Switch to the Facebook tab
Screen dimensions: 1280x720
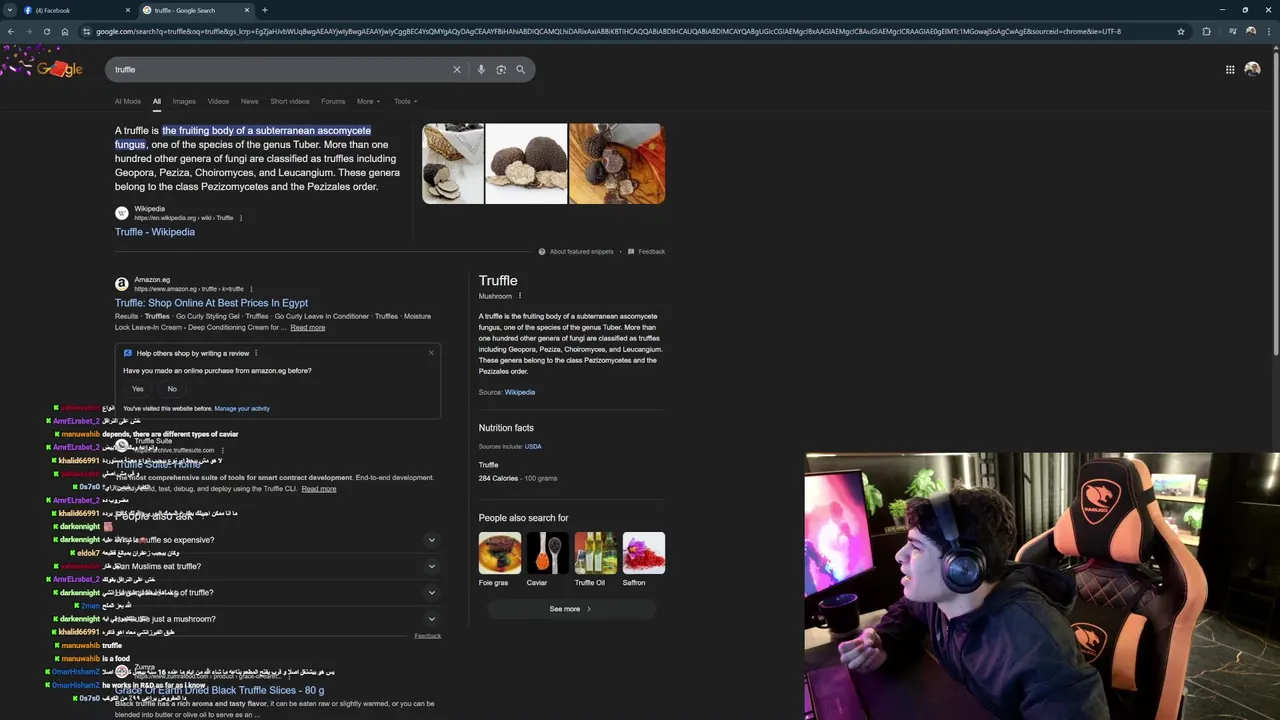point(77,10)
